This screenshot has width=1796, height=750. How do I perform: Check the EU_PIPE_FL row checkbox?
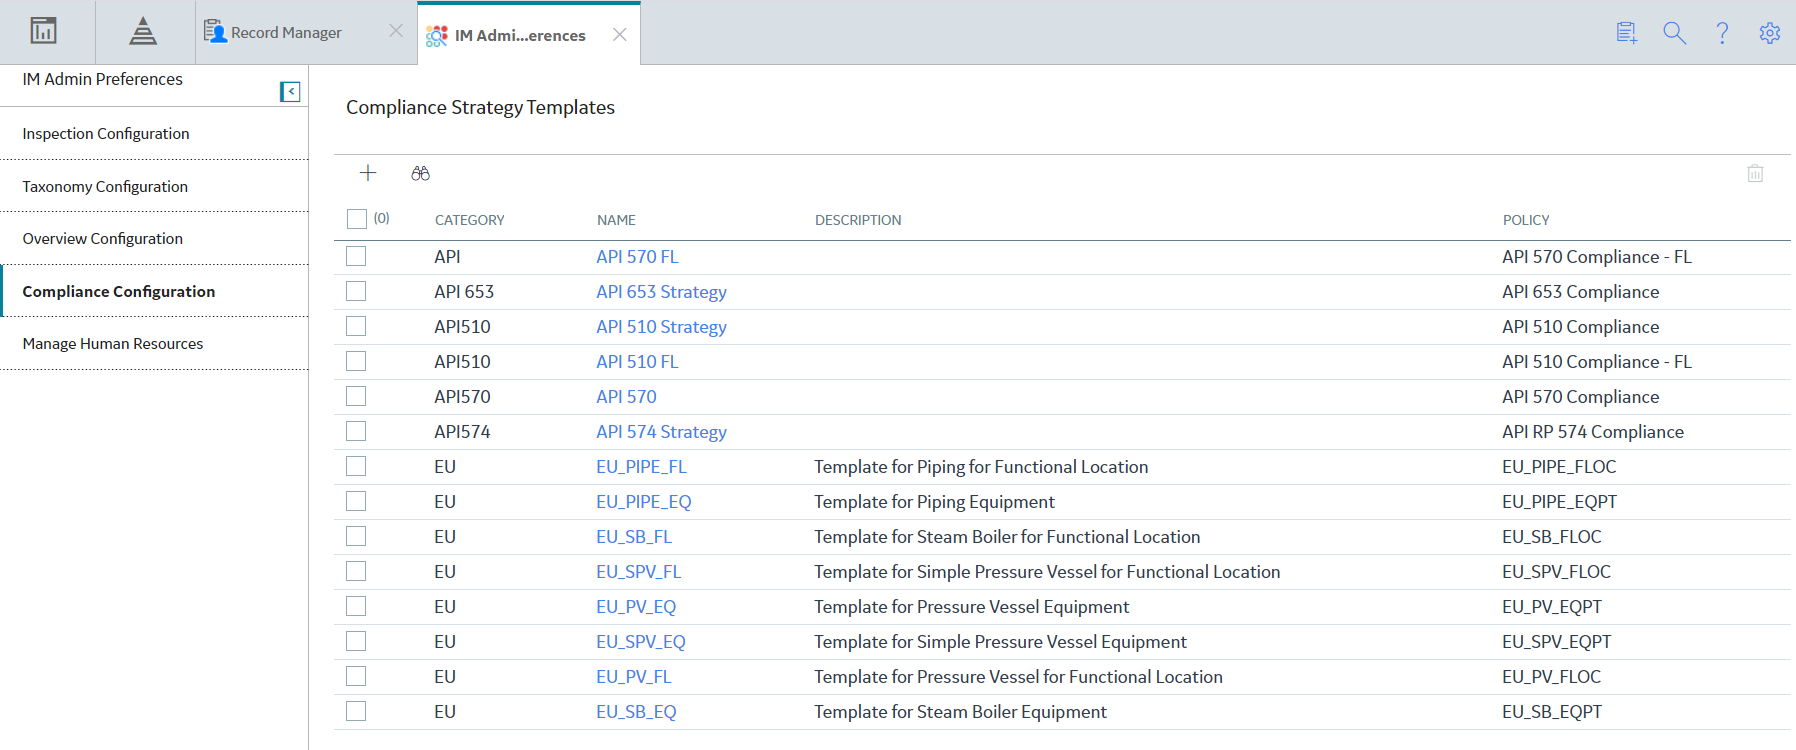click(x=356, y=467)
